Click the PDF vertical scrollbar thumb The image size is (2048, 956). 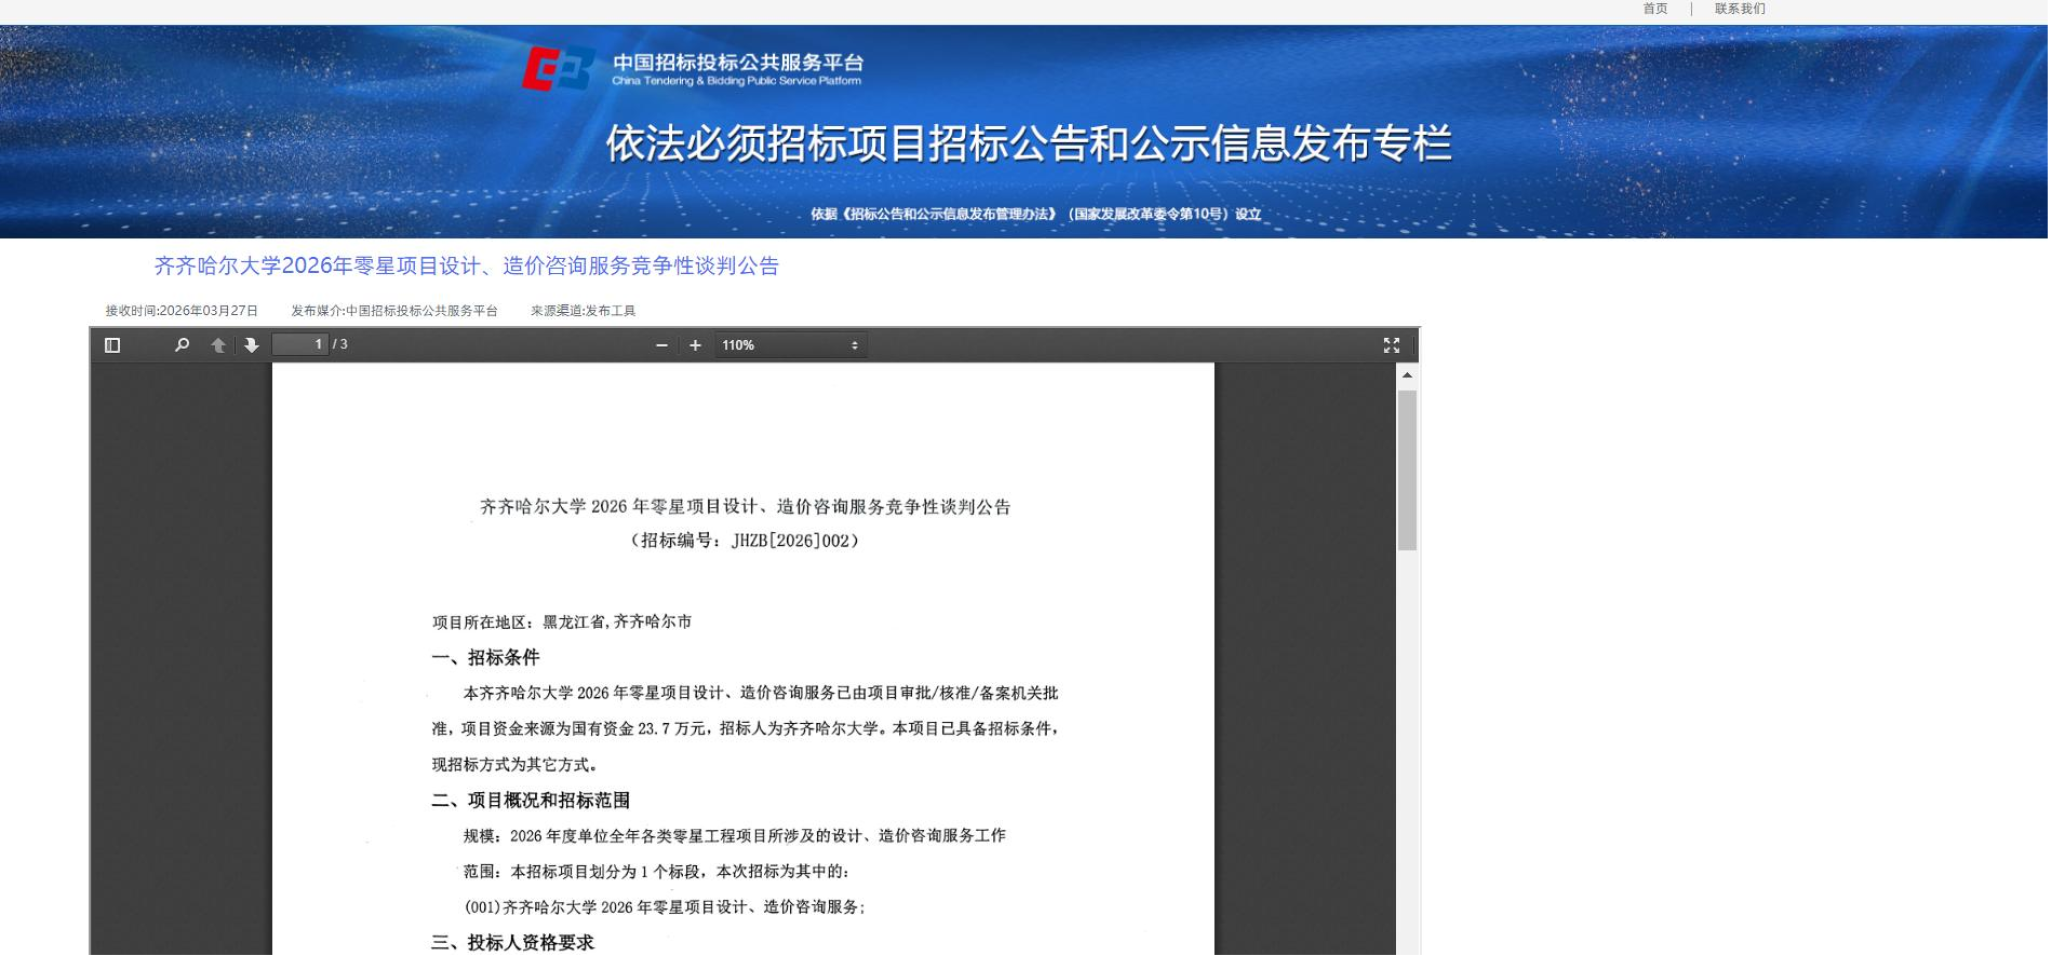(x=1407, y=470)
